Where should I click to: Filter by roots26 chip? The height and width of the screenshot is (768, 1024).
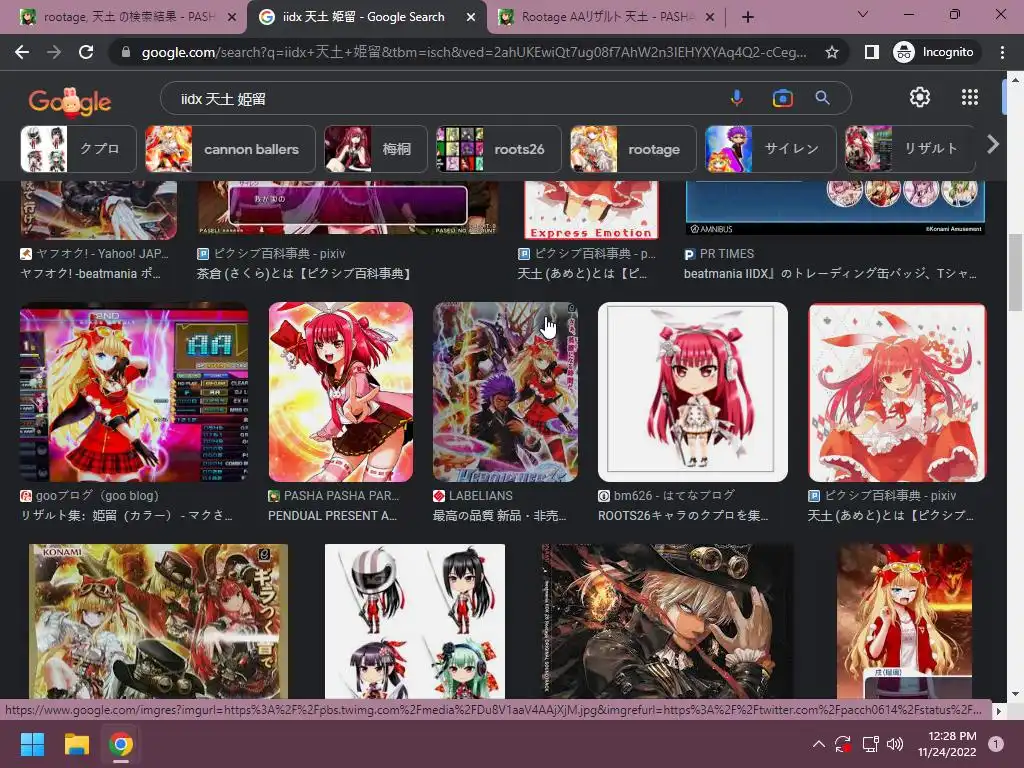[x=498, y=149]
